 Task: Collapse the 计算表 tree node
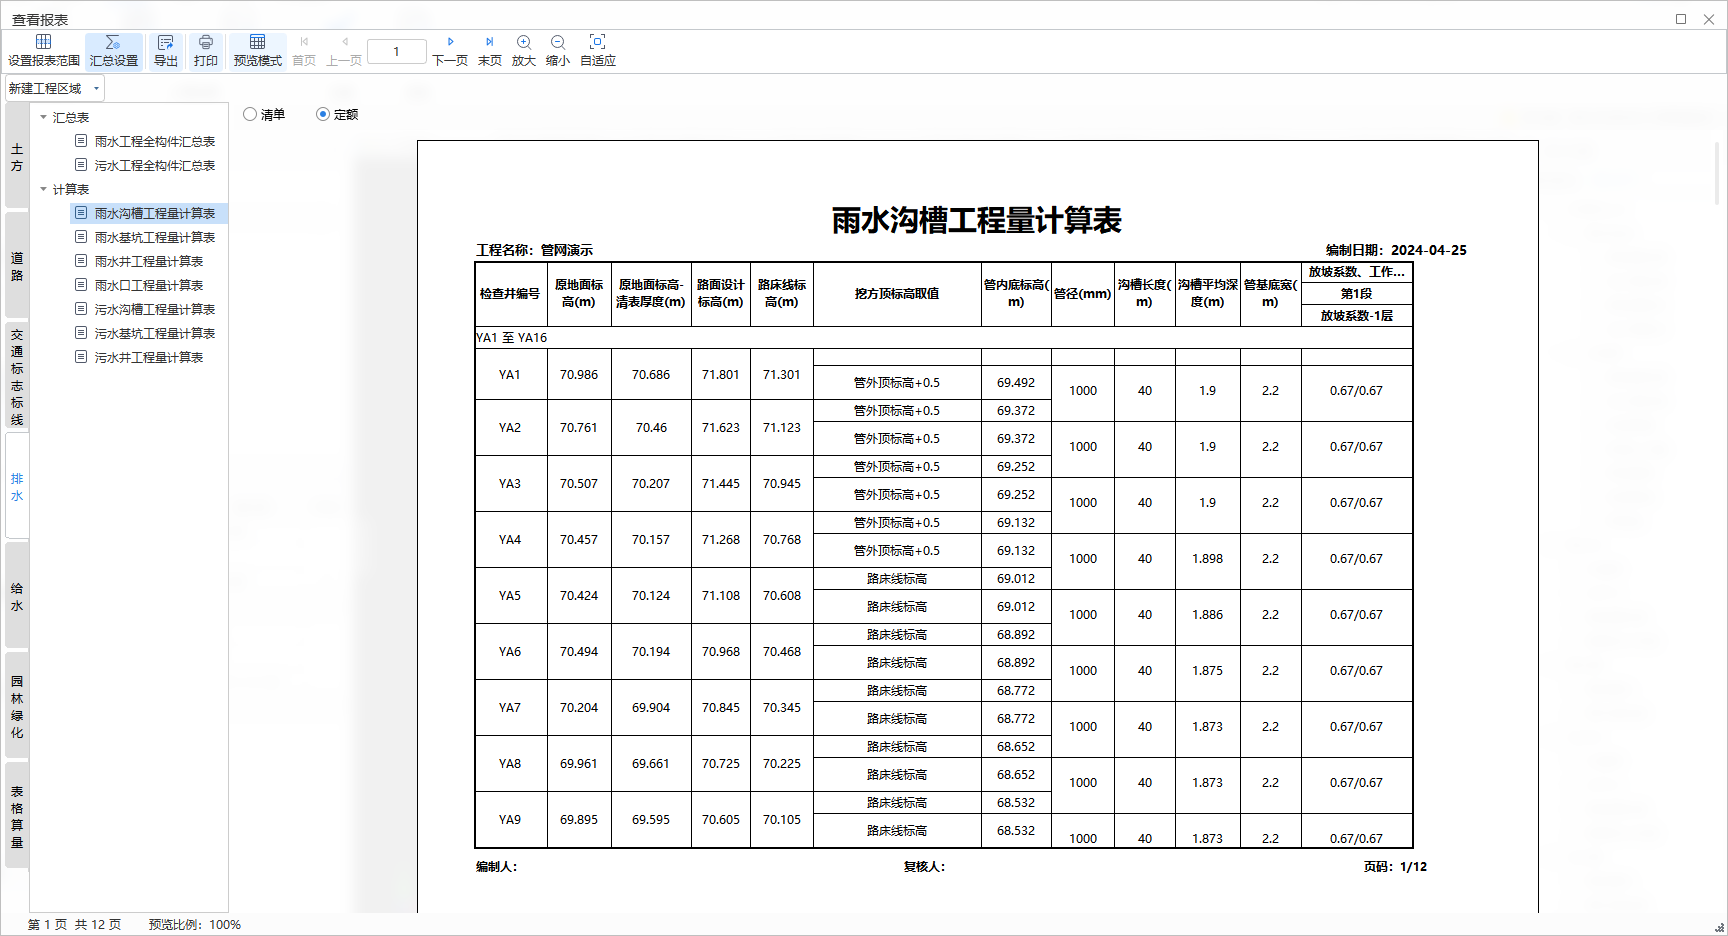(43, 190)
